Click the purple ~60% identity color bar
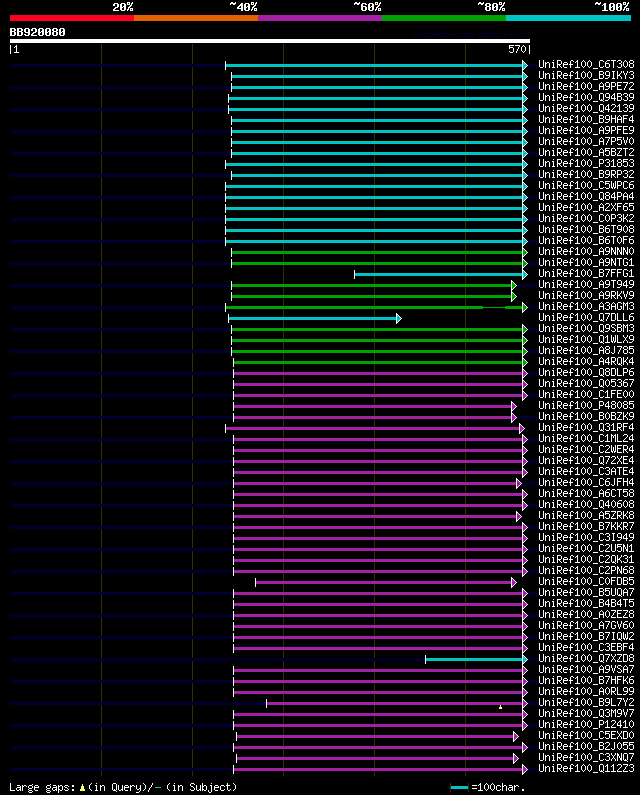The width and height of the screenshot is (640, 795). pyautogui.click(x=320, y=18)
